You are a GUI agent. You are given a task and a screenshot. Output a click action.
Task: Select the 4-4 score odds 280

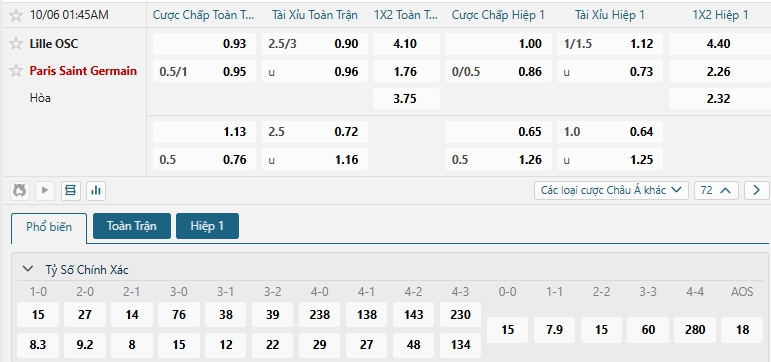click(695, 330)
